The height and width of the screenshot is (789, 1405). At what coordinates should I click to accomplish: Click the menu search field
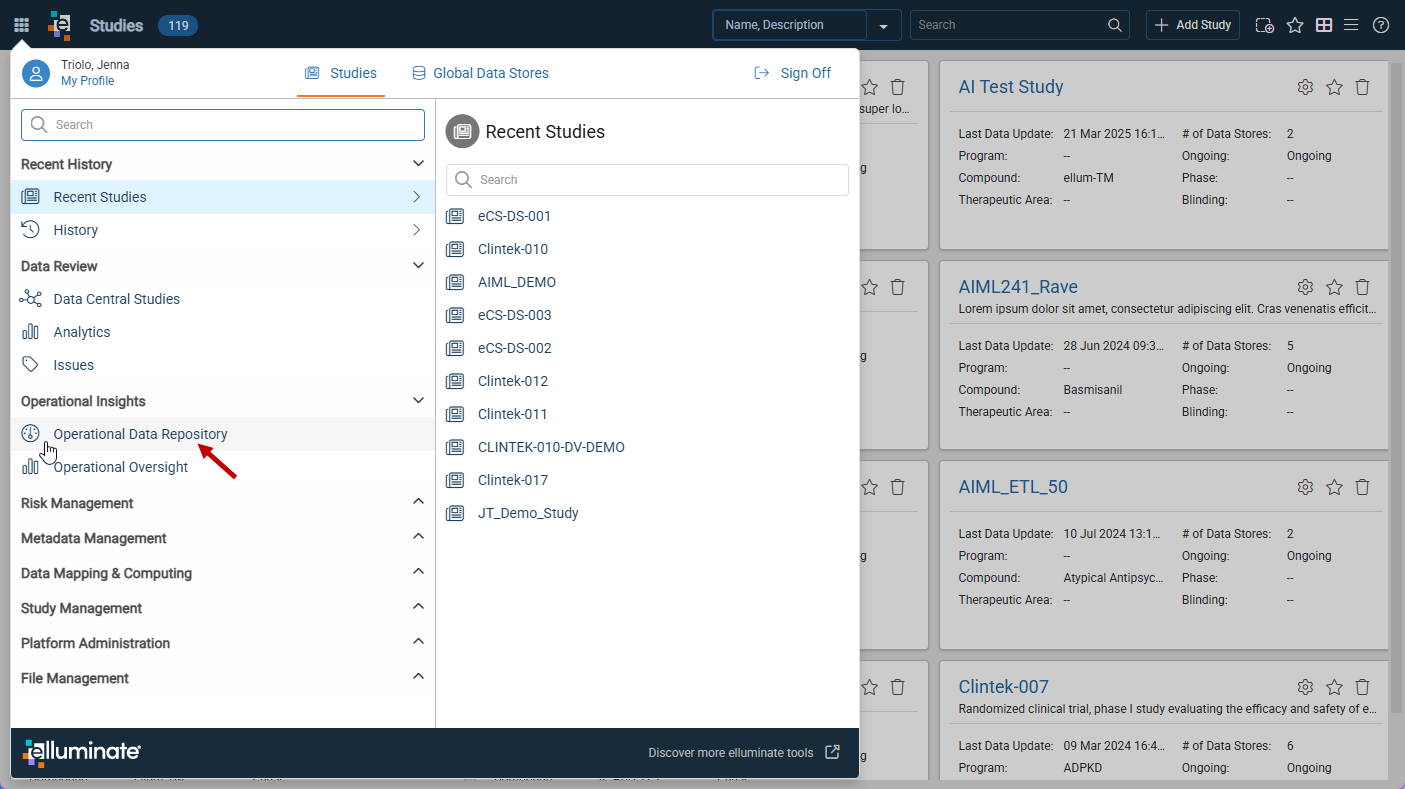coord(223,125)
